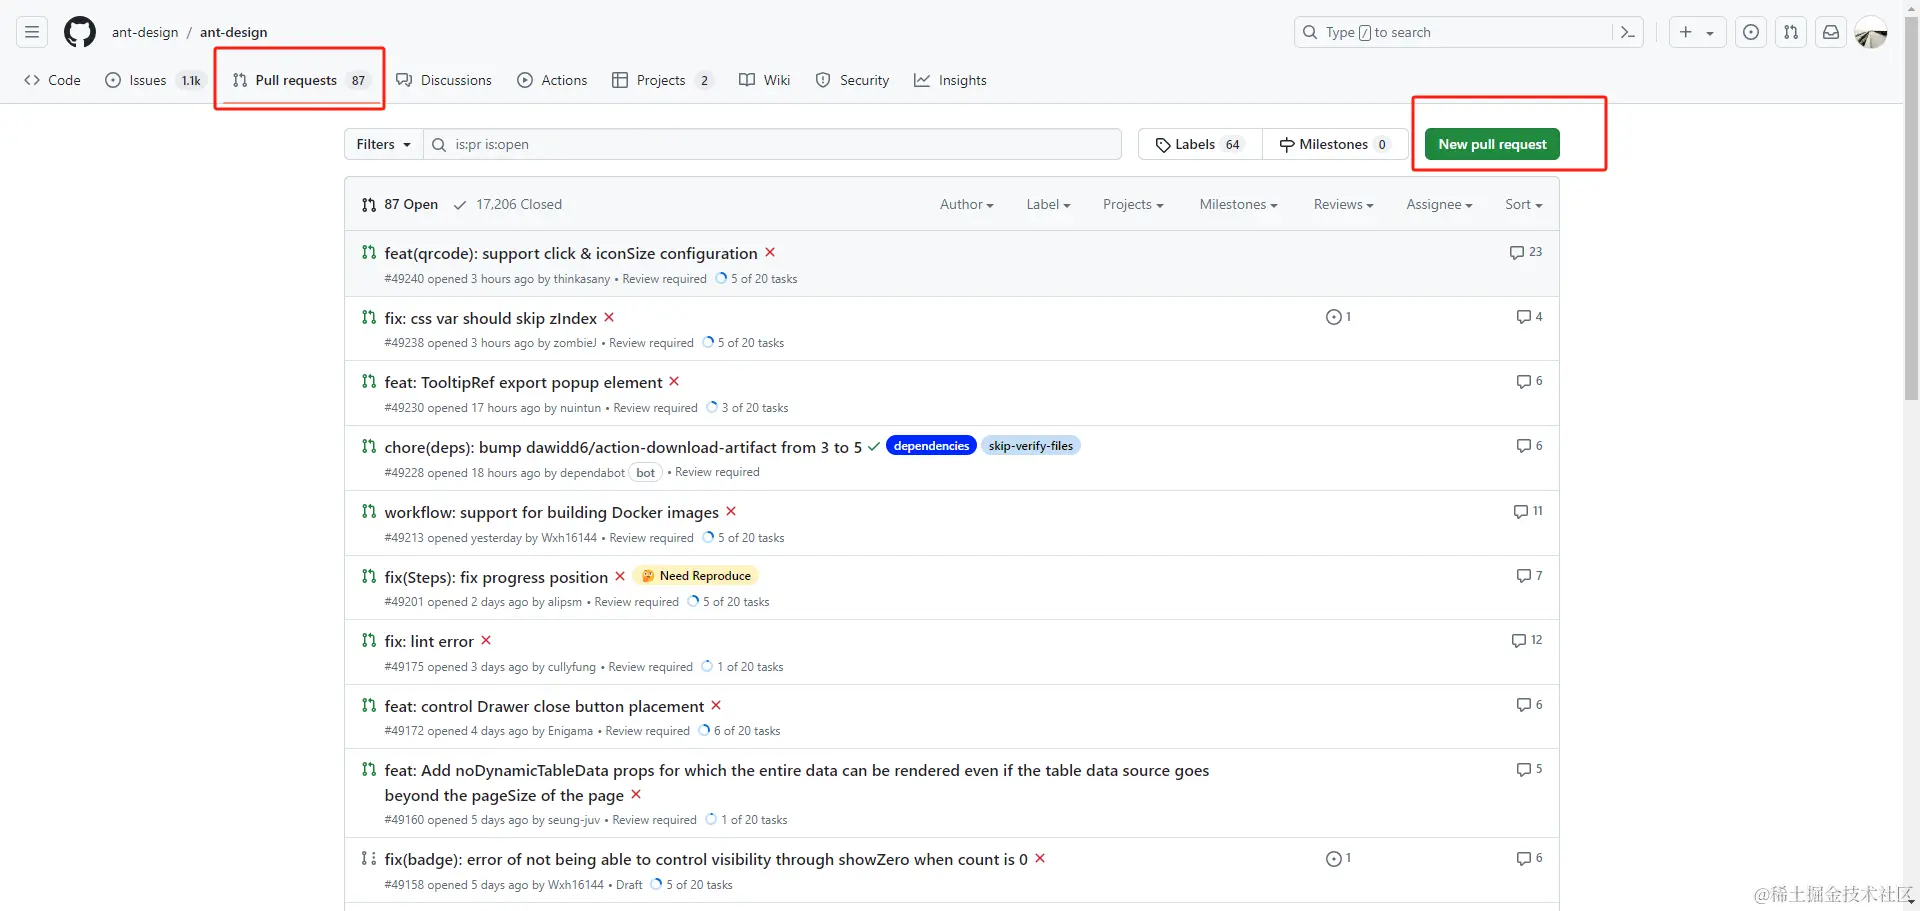Open the command palette icon in search bar
Viewport: 1920px width, 911px height.
click(1627, 32)
